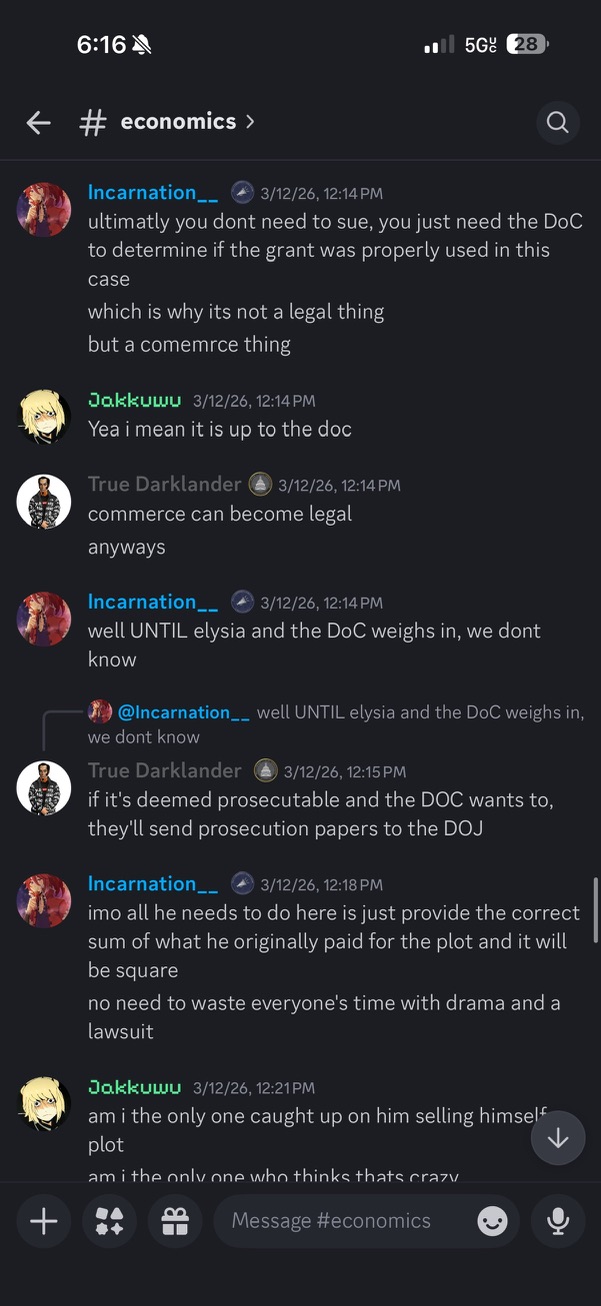
Task: Open the Apps and games picker
Action: 109,1221
